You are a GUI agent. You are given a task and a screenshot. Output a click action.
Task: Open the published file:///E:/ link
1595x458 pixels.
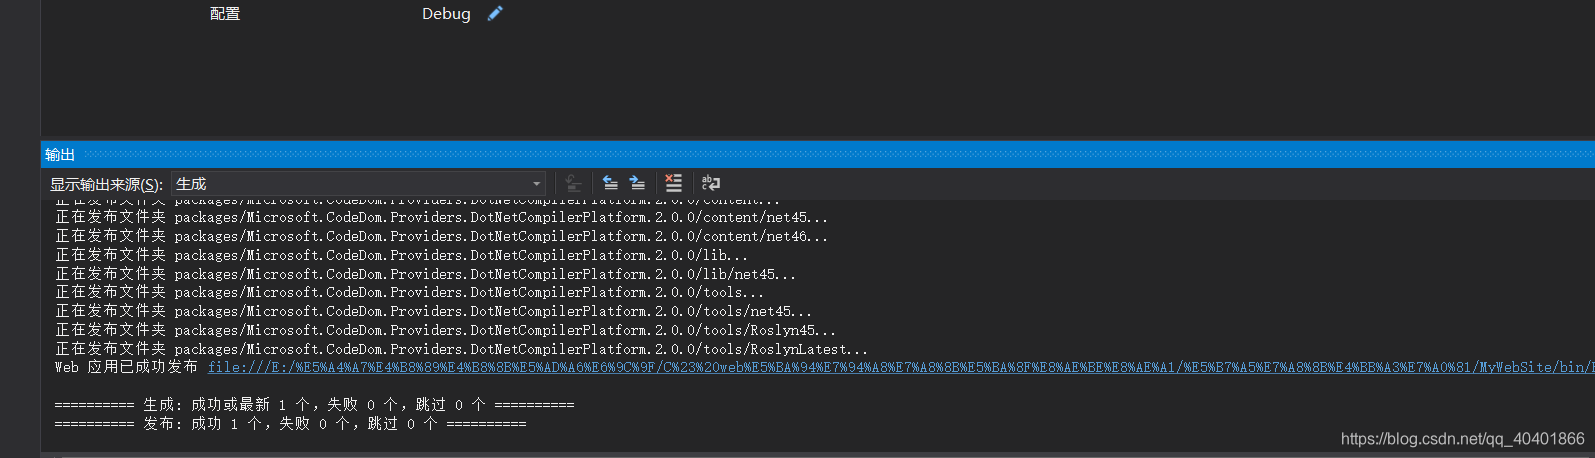point(900,368)
